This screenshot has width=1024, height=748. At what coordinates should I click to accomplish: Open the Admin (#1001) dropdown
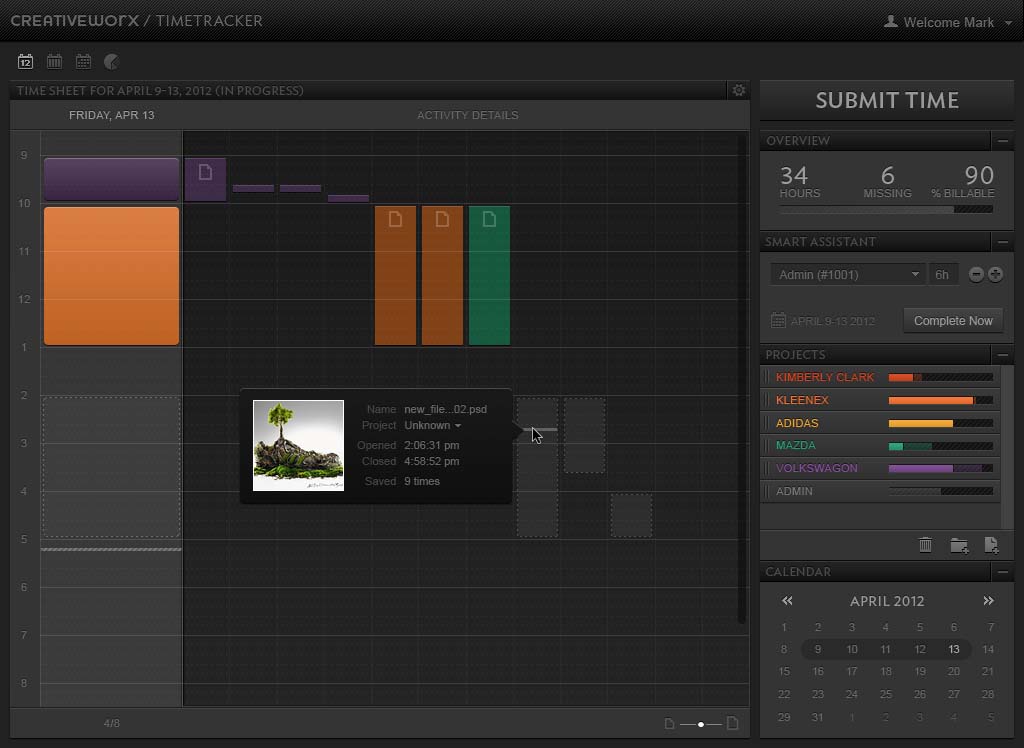coord(847,273)
